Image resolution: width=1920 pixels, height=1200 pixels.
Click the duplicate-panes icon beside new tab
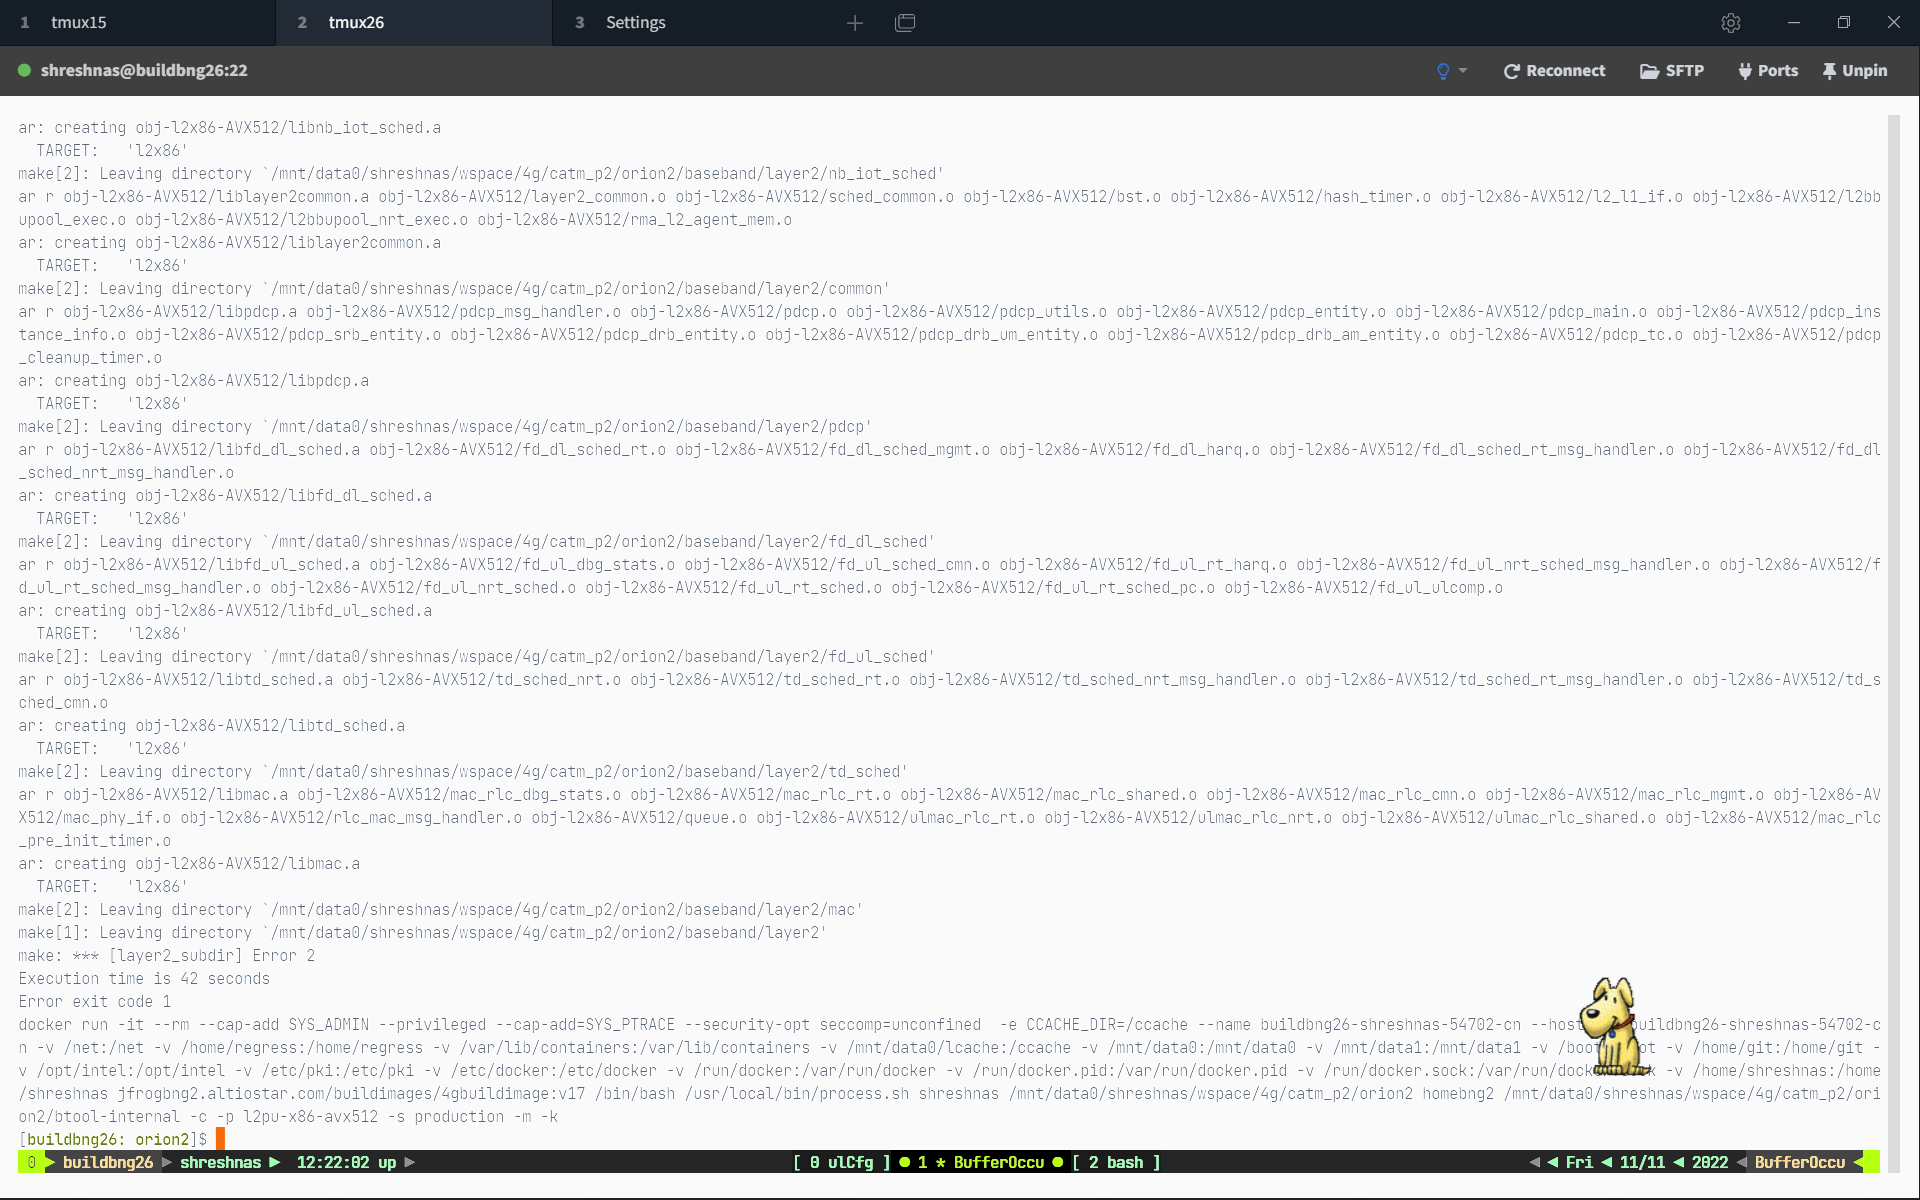[x=905, y=22]
